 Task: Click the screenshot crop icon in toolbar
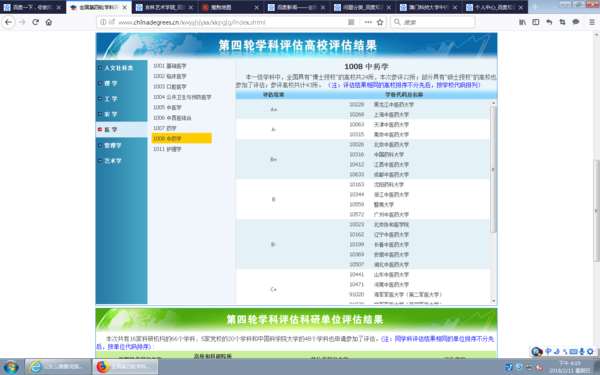point(562,22)
